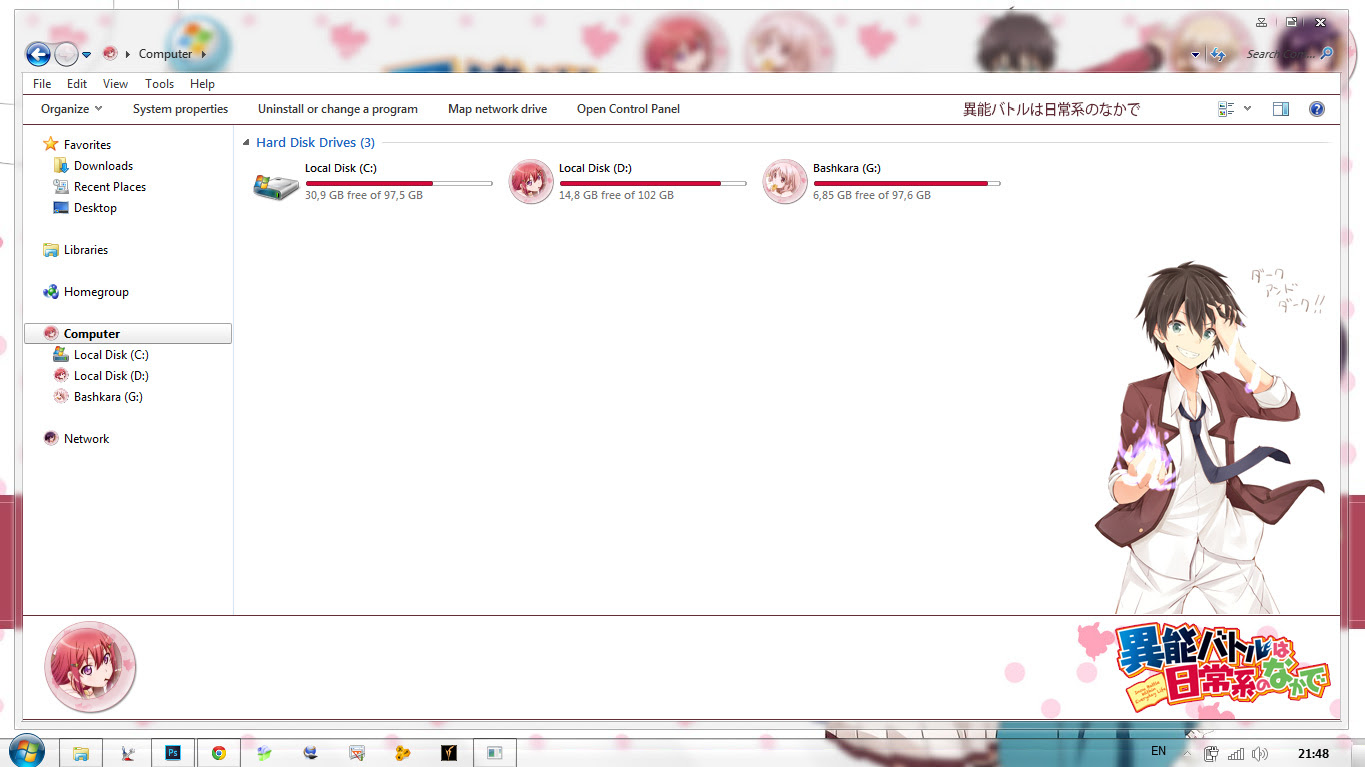Click the Bashkara (G:) usage bar
The height and width of the screenshot is (767, 1365).
907,183
